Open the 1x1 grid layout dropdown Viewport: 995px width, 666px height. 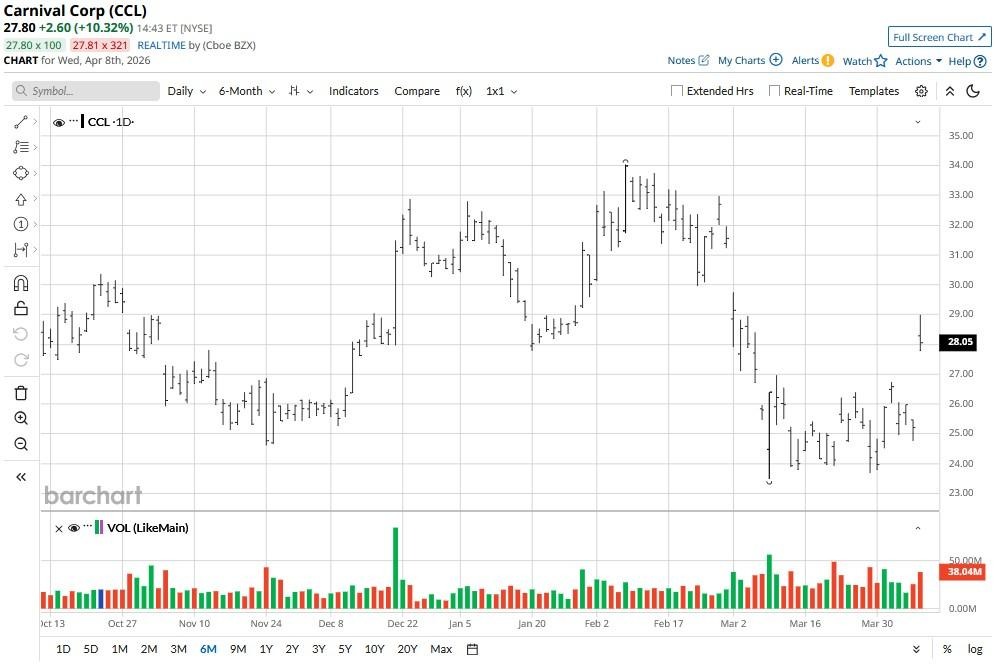501,91
